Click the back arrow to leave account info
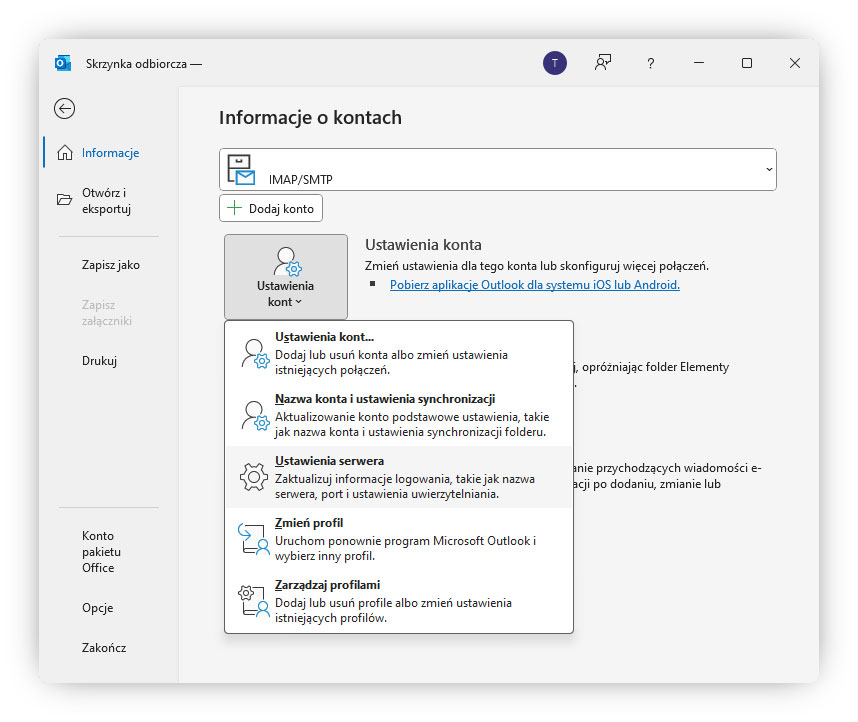This screenshot has width=858, height=722. click(x=64, y=108)
